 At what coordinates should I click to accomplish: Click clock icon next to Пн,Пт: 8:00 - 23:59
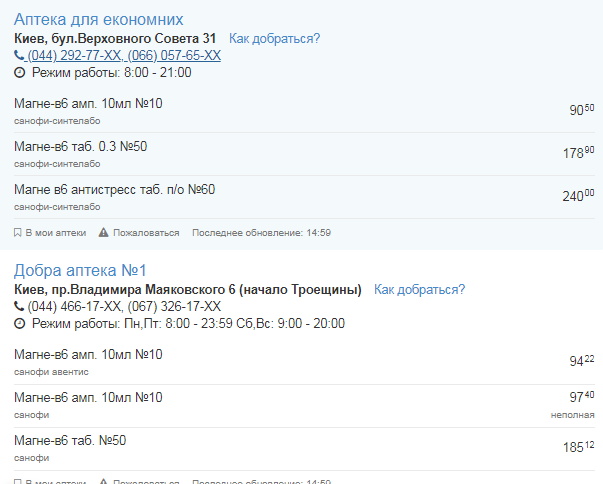click(x=19, y=324)
